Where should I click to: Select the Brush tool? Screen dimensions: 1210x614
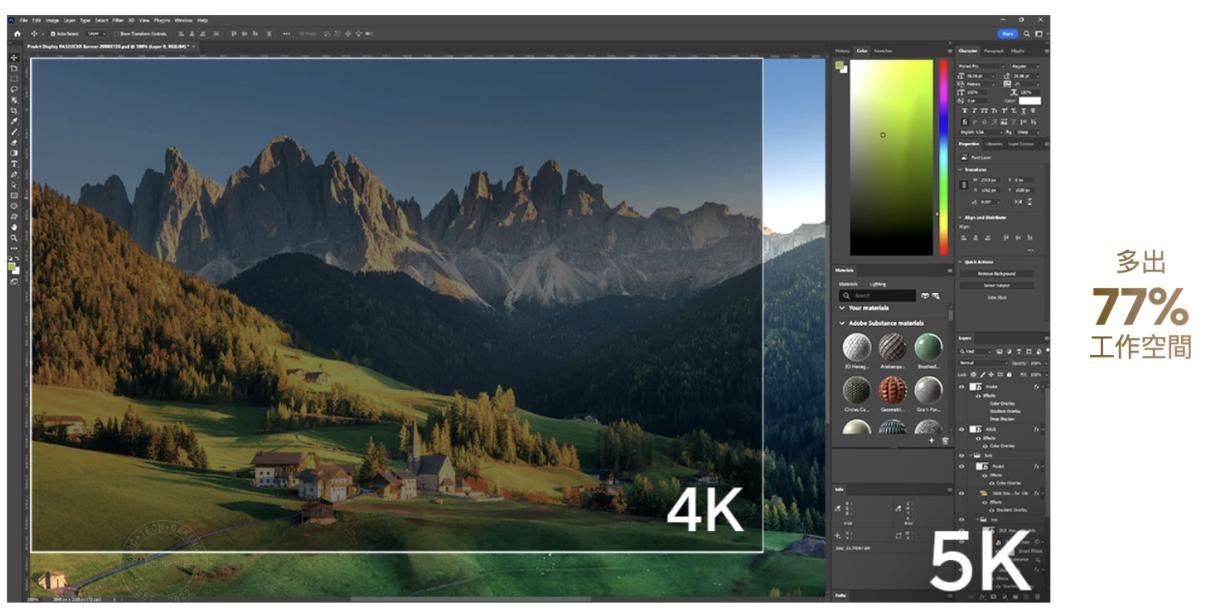tap(14, 132)
